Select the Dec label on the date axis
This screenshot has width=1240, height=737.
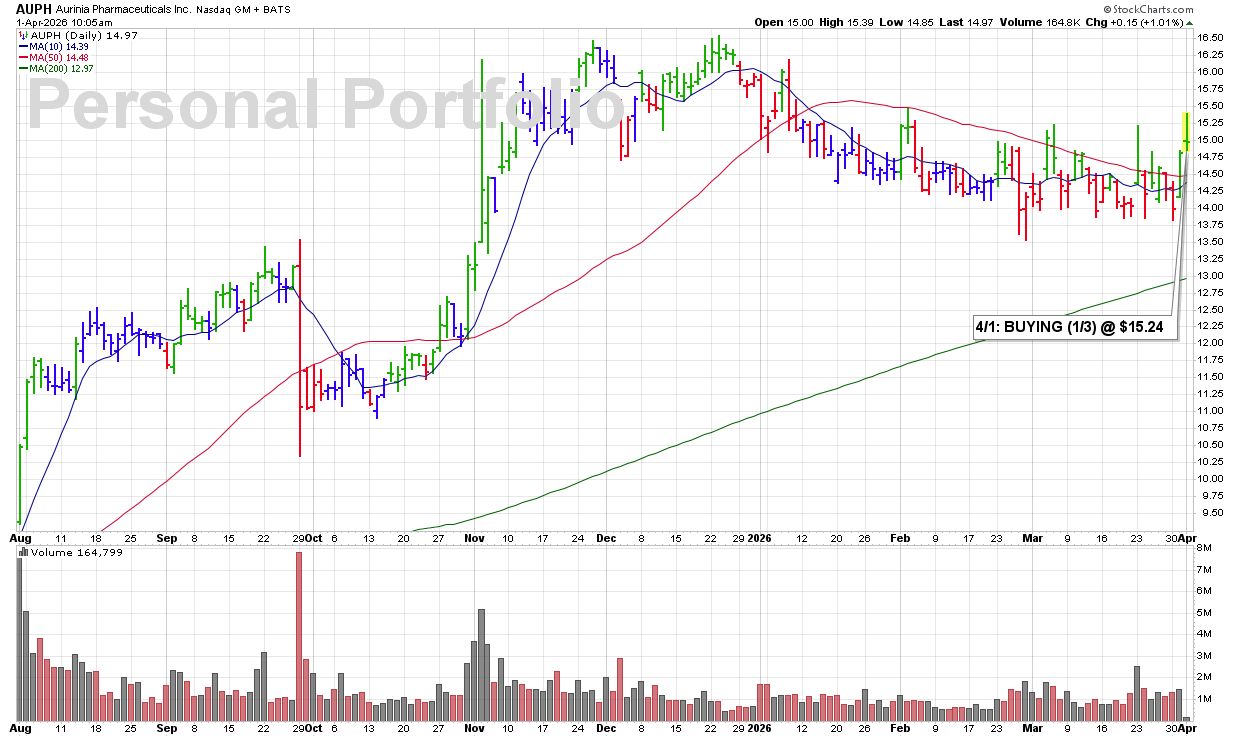(x=607, y=538)
